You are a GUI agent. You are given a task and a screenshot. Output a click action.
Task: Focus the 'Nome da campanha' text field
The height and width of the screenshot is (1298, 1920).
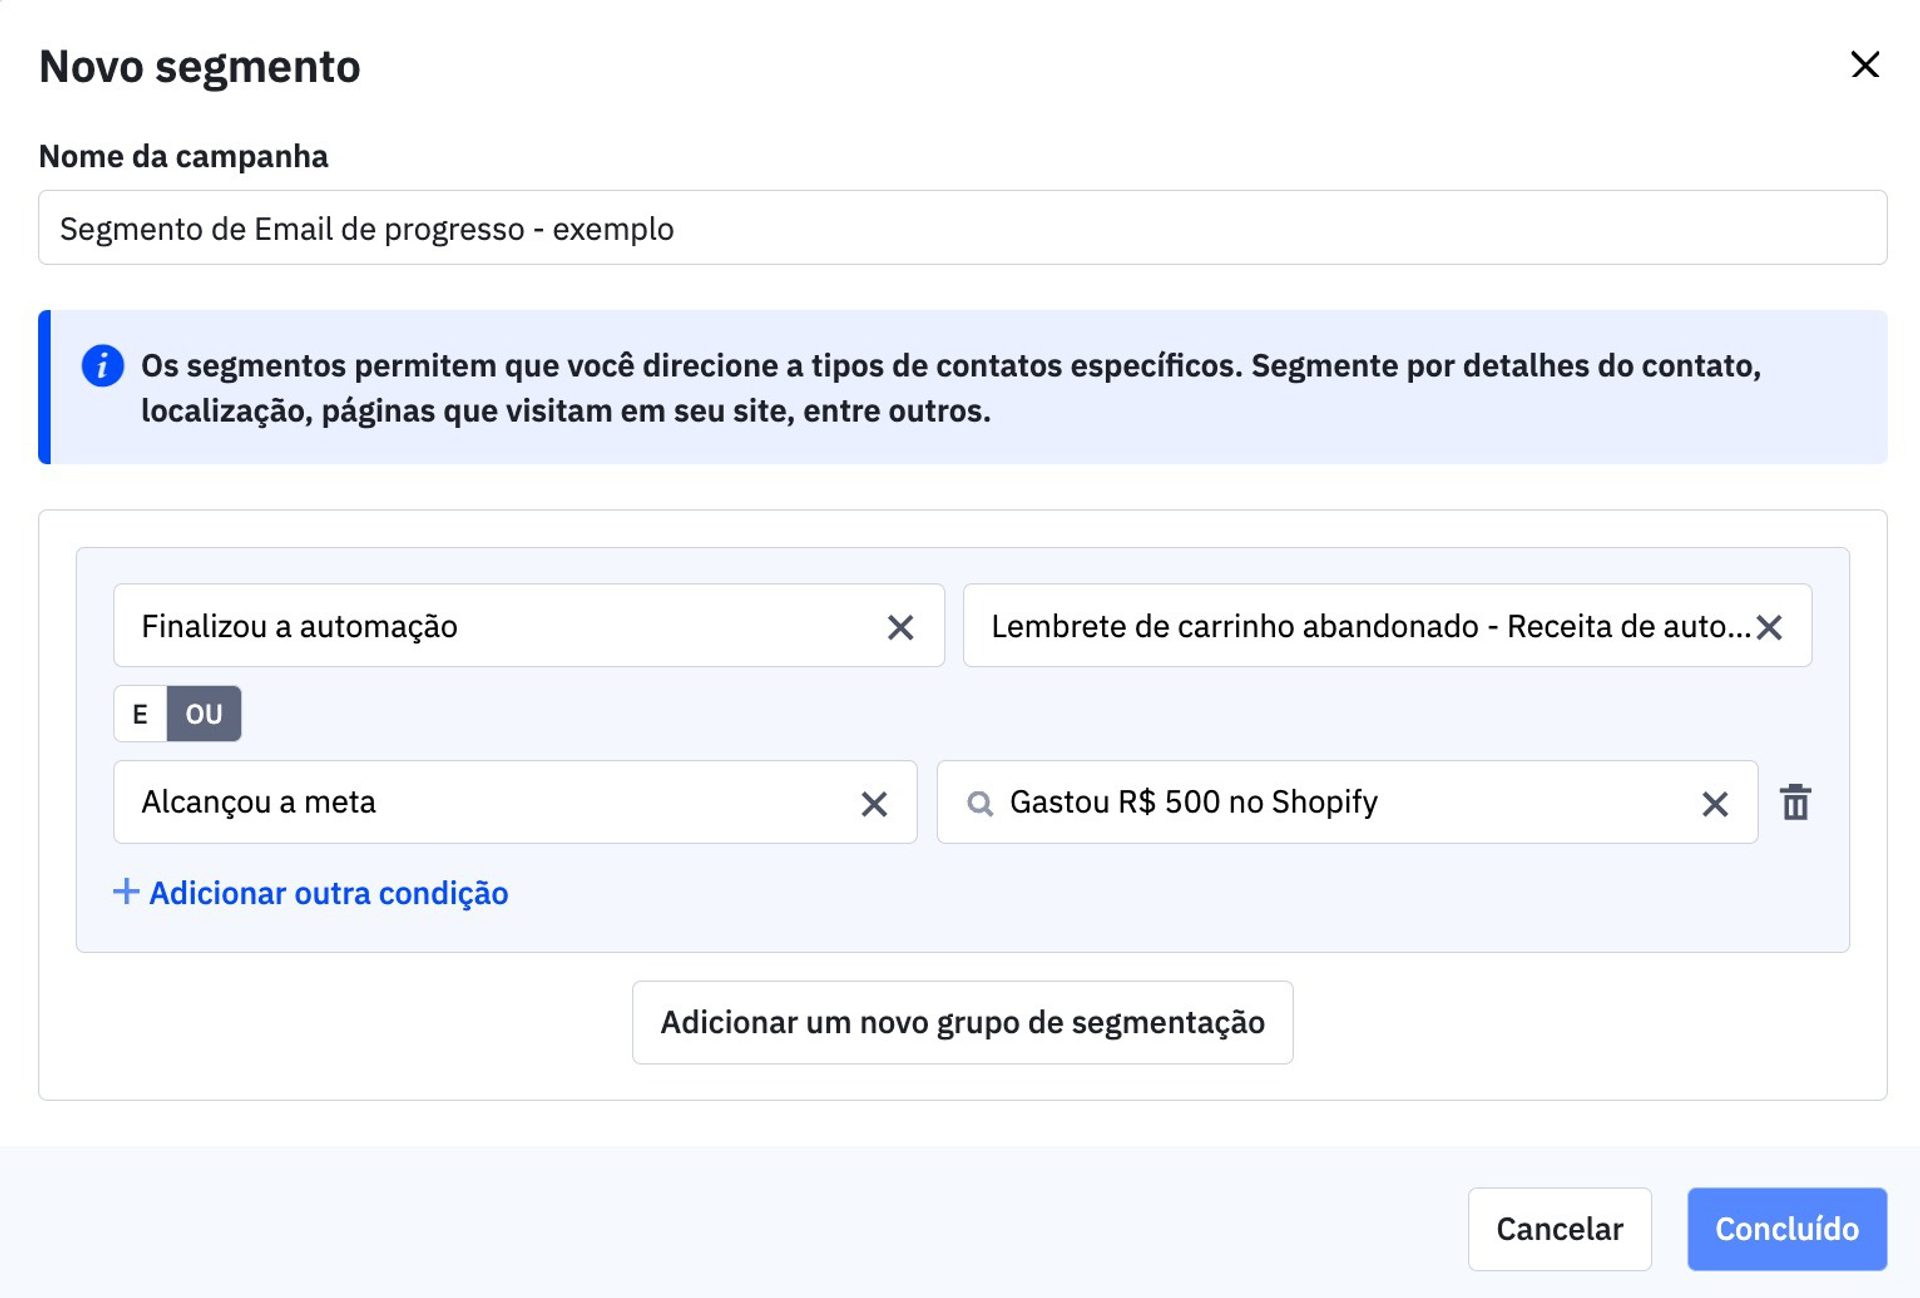coord(962,228)
